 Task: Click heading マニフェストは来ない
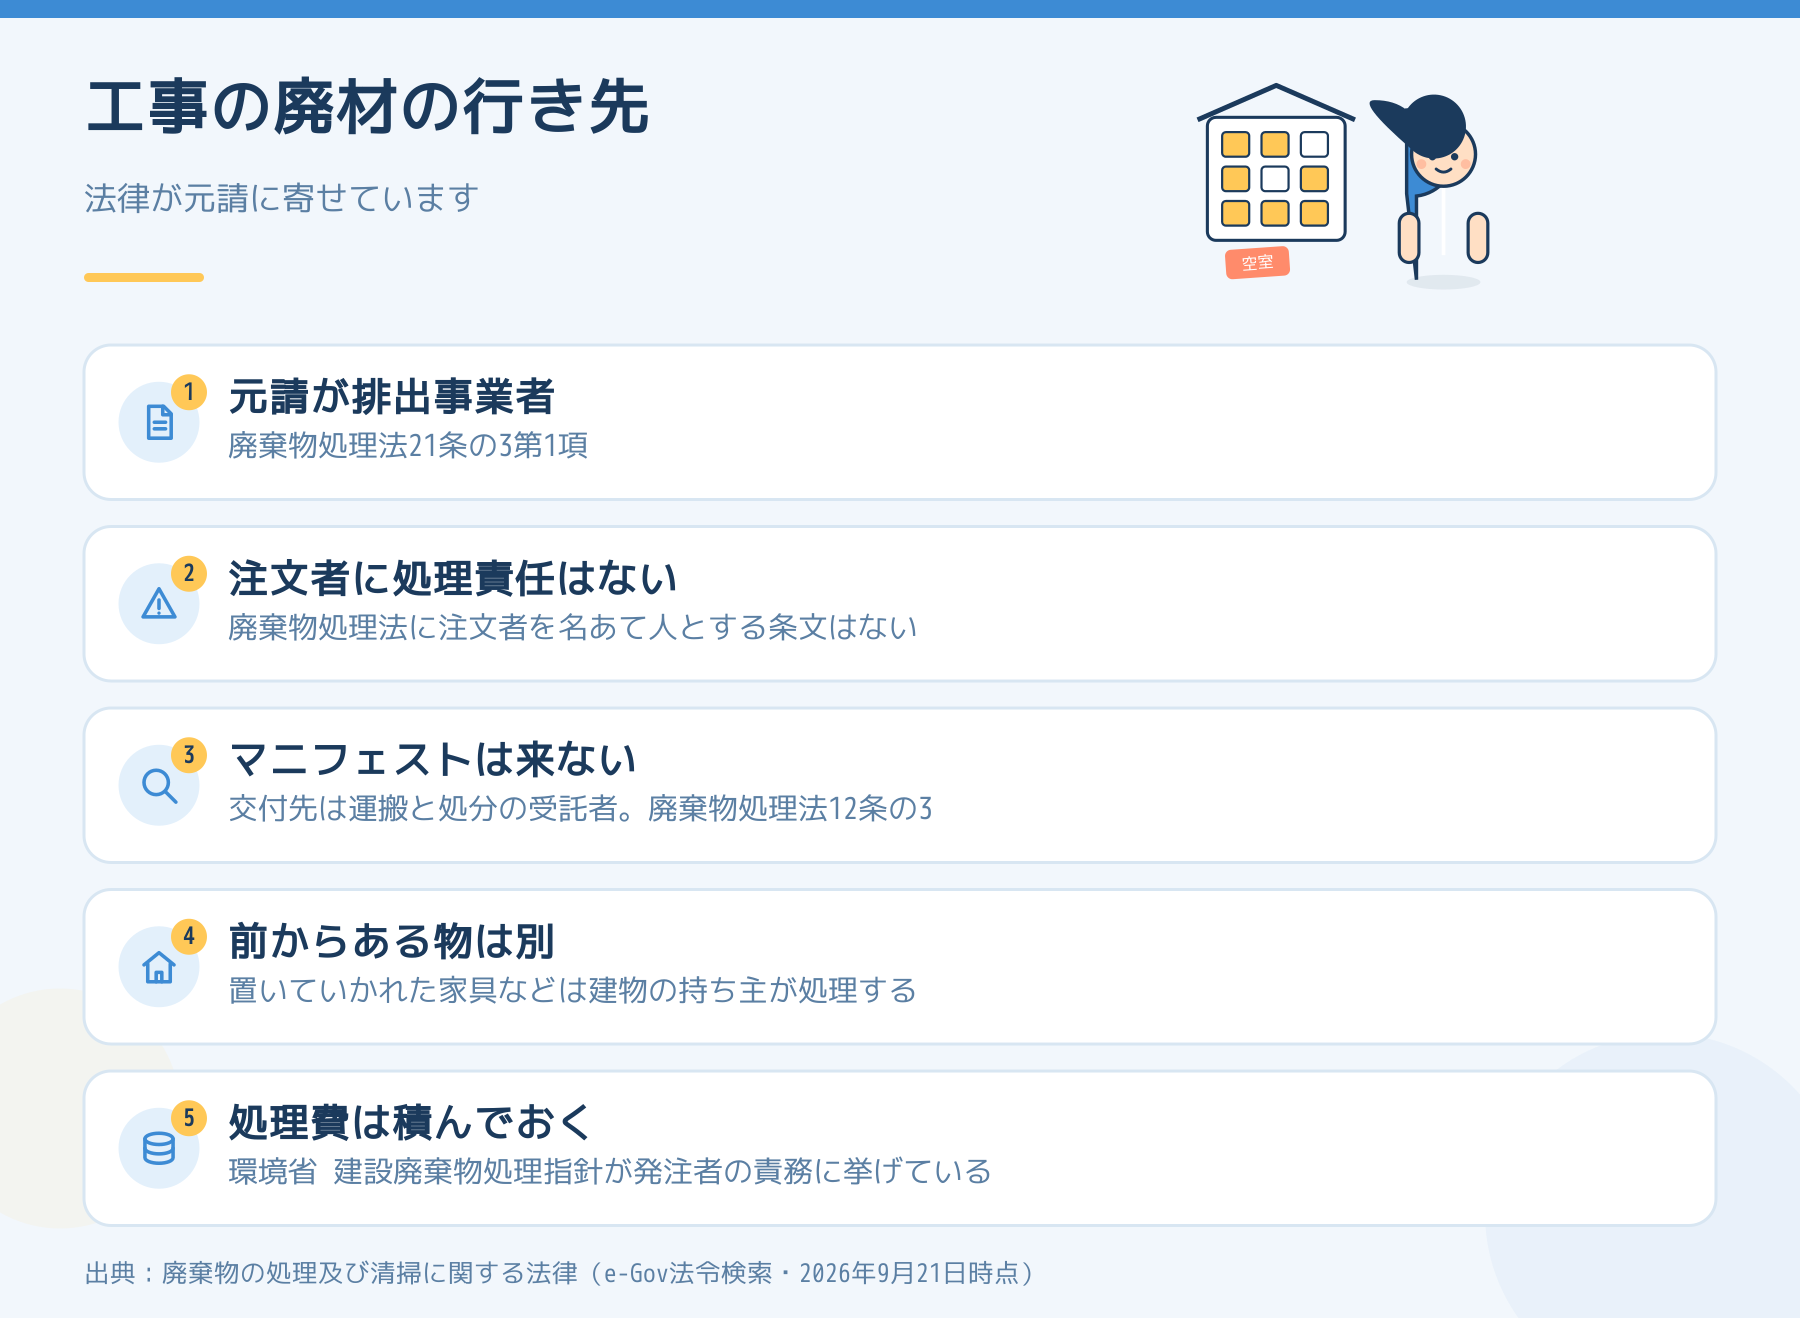(x=432, y=760)
